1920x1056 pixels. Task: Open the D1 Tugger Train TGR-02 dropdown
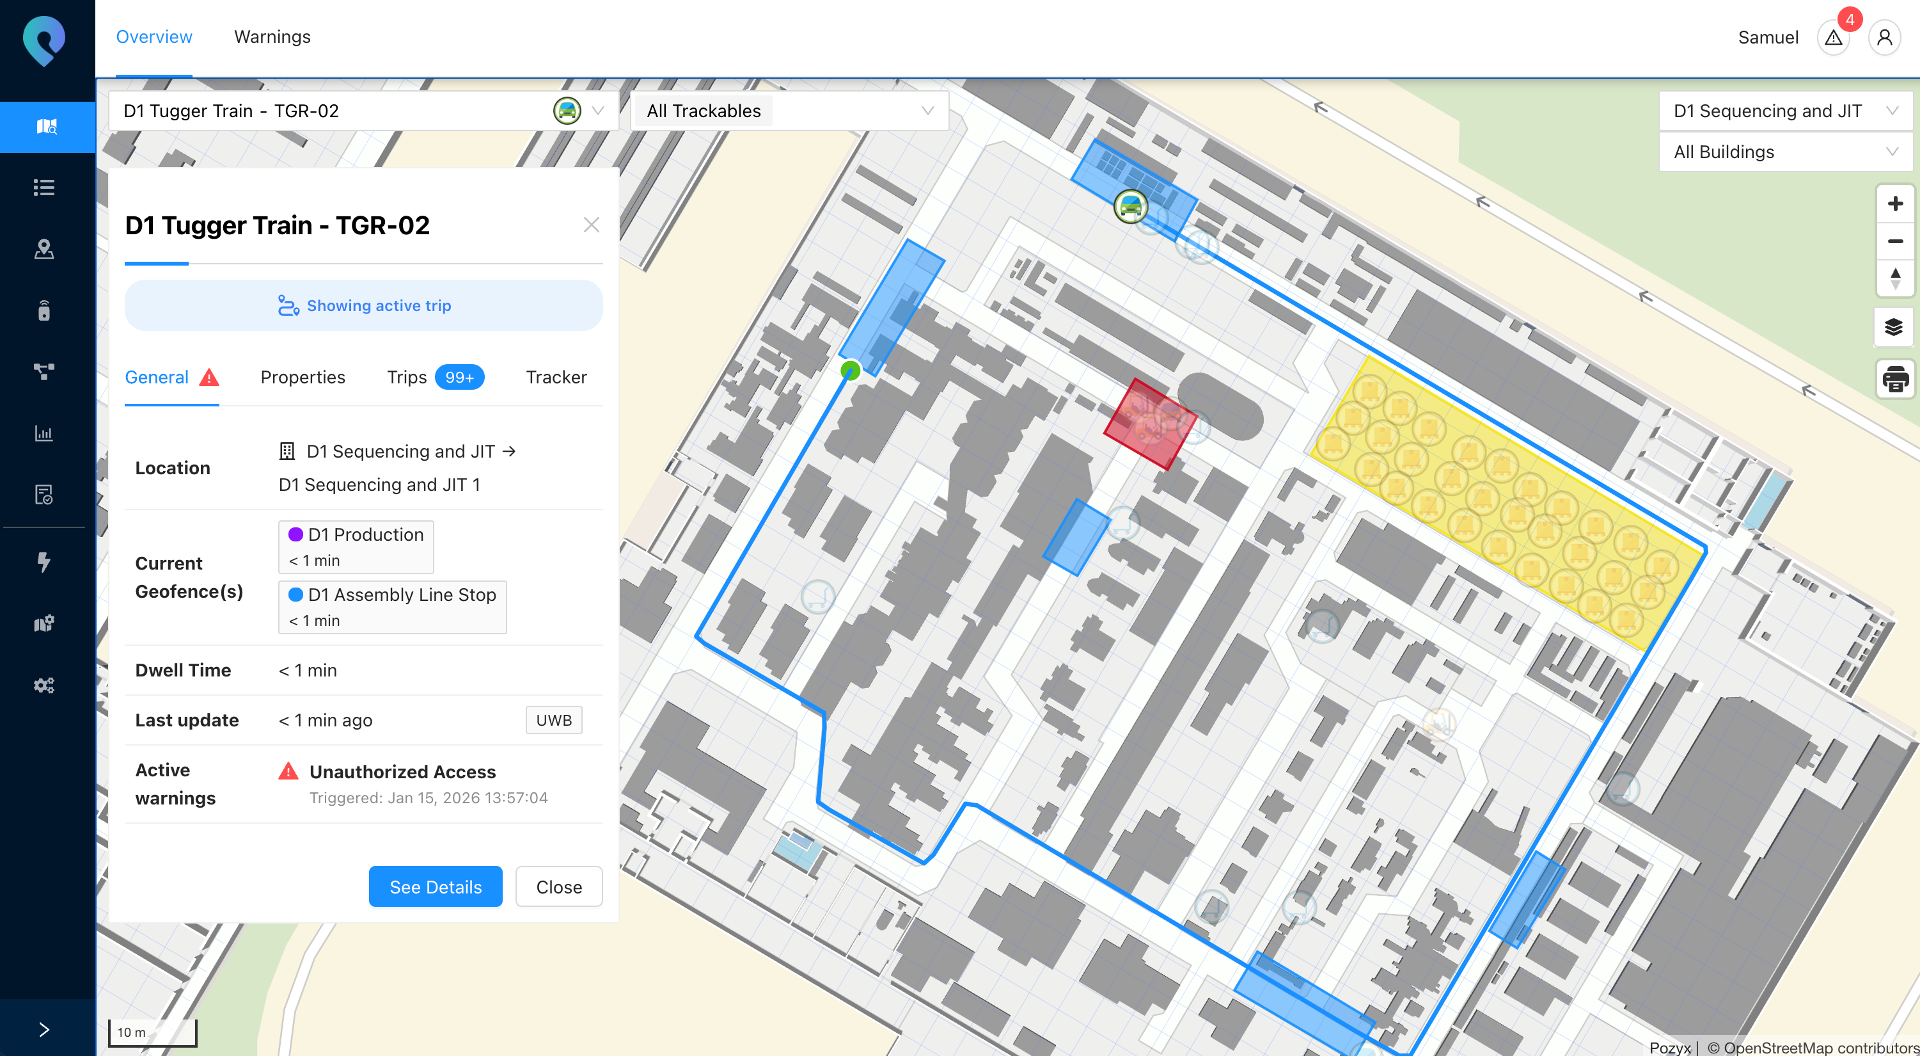363,111
